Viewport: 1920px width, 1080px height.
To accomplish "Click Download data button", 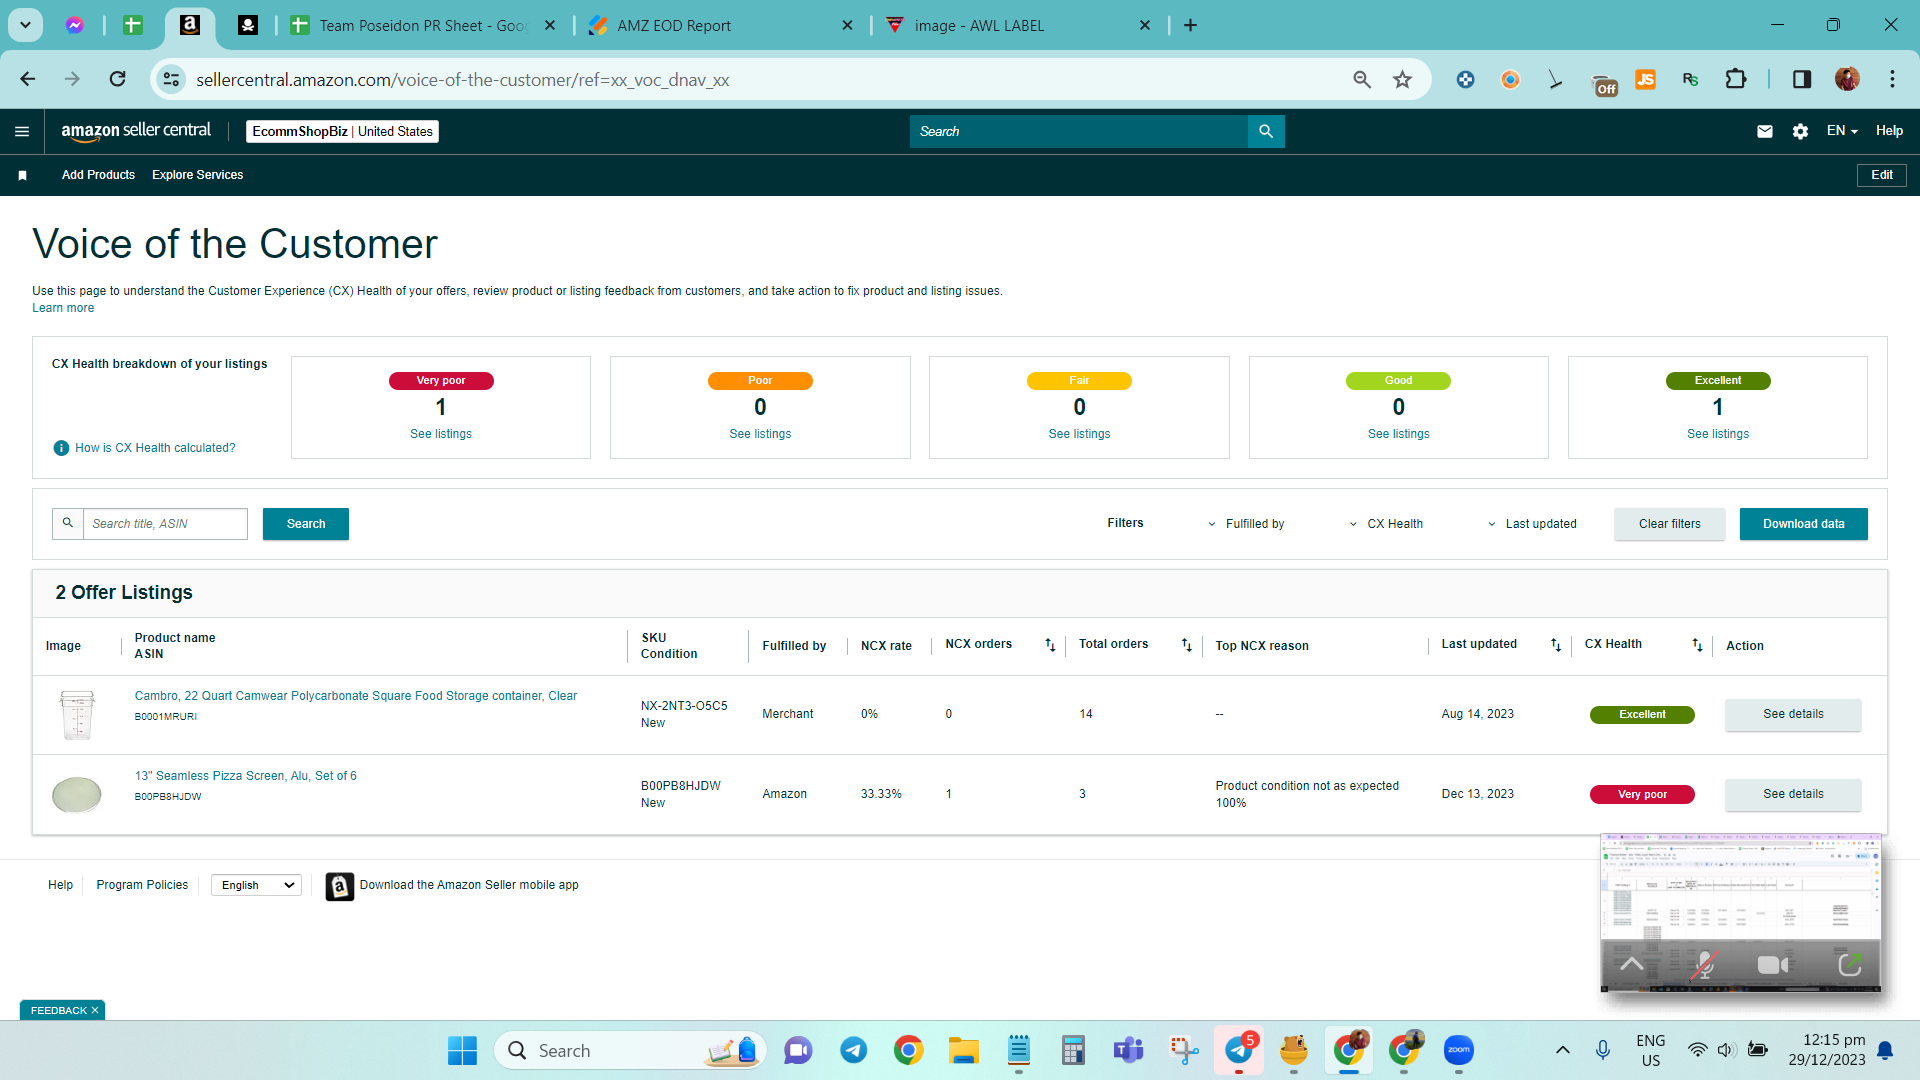I will point(1804,524).
